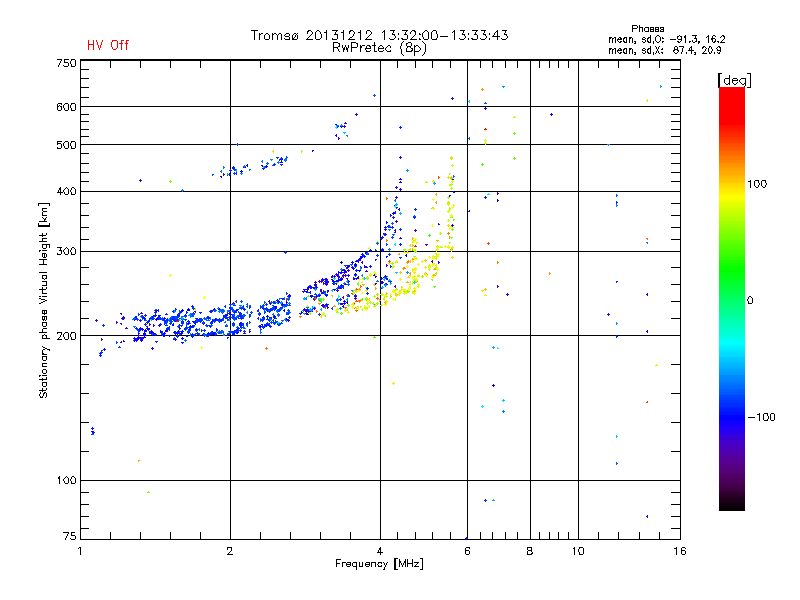Click the colorbar 100 tick label
This screenshot has height=600, width=800.
(757, 184)
